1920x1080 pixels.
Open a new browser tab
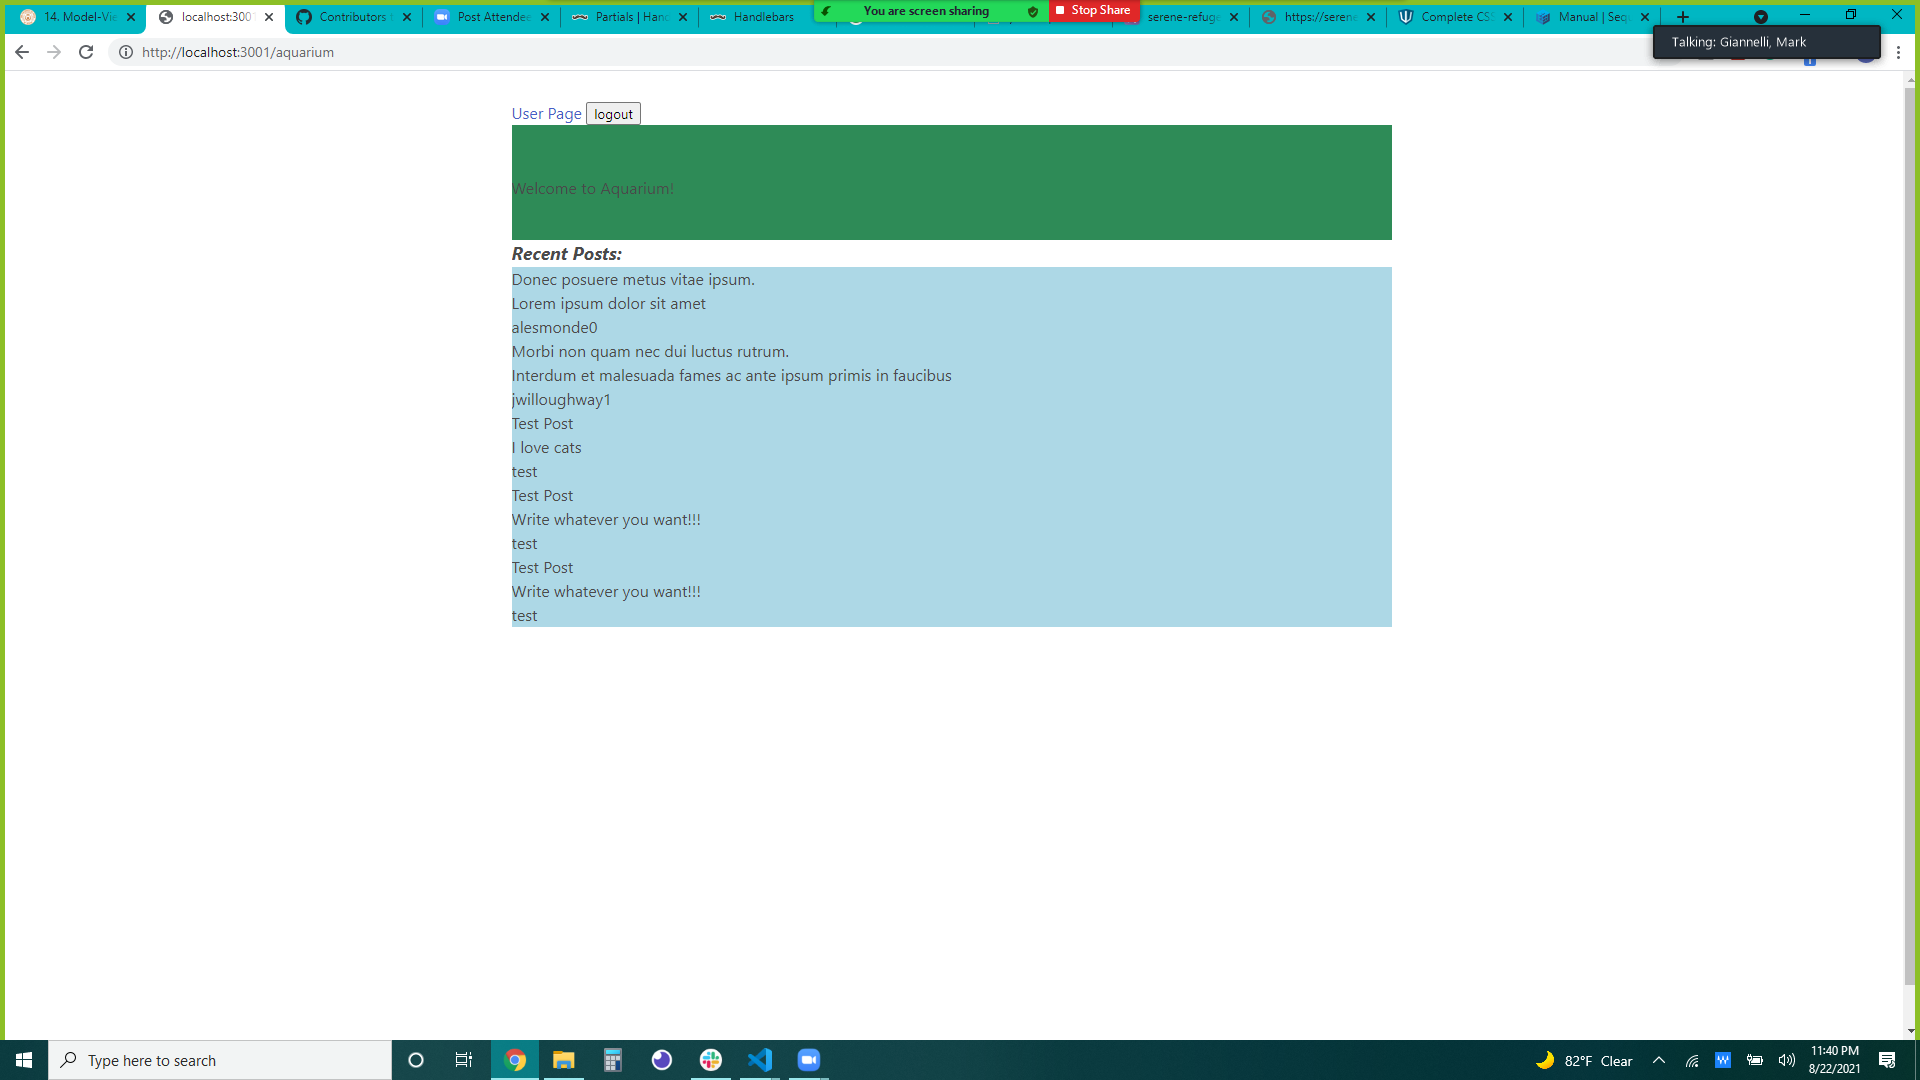click(1683, 17)
